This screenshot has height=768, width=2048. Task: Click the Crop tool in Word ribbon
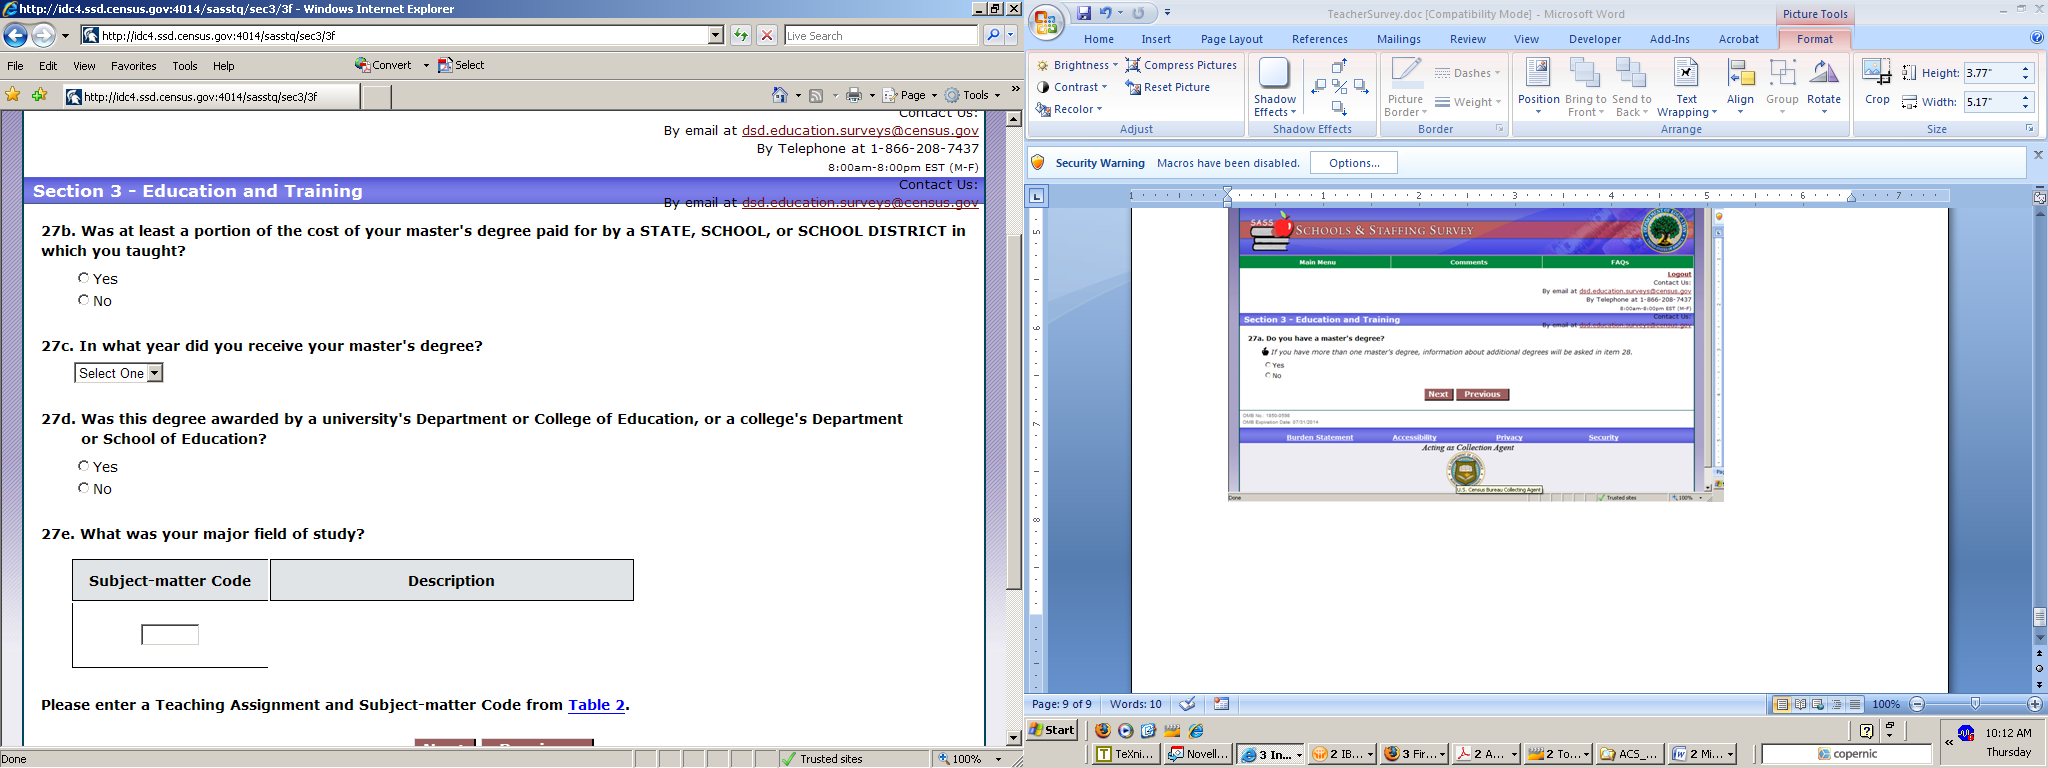[1876, 80]
